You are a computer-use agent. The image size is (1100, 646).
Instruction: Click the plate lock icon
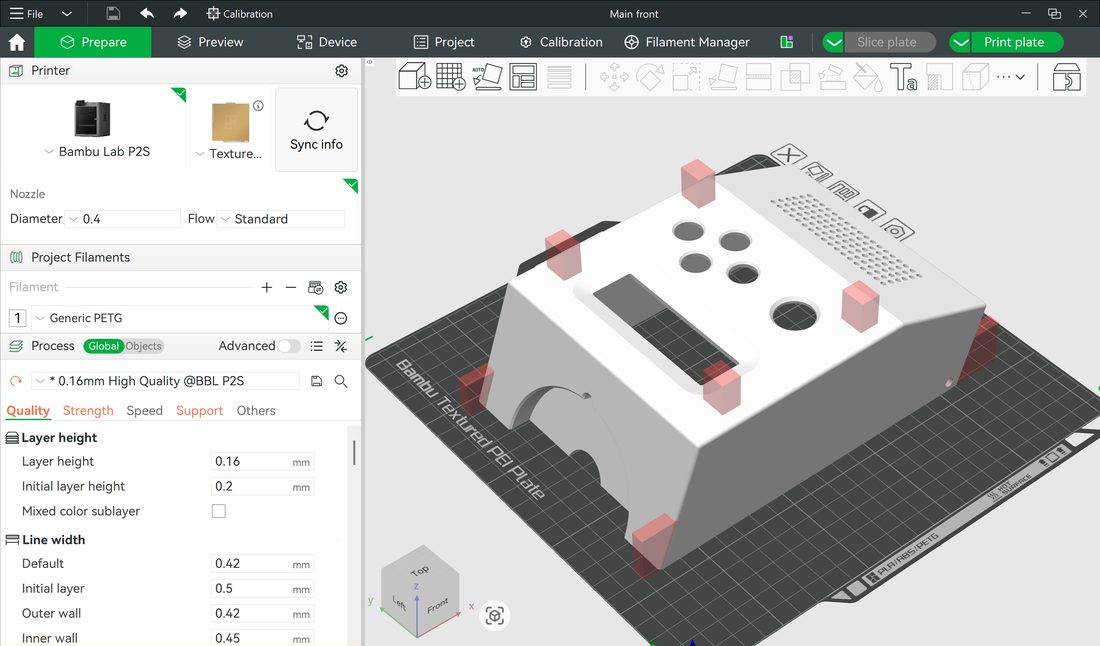pyautogui.click(x=869, y=210)
